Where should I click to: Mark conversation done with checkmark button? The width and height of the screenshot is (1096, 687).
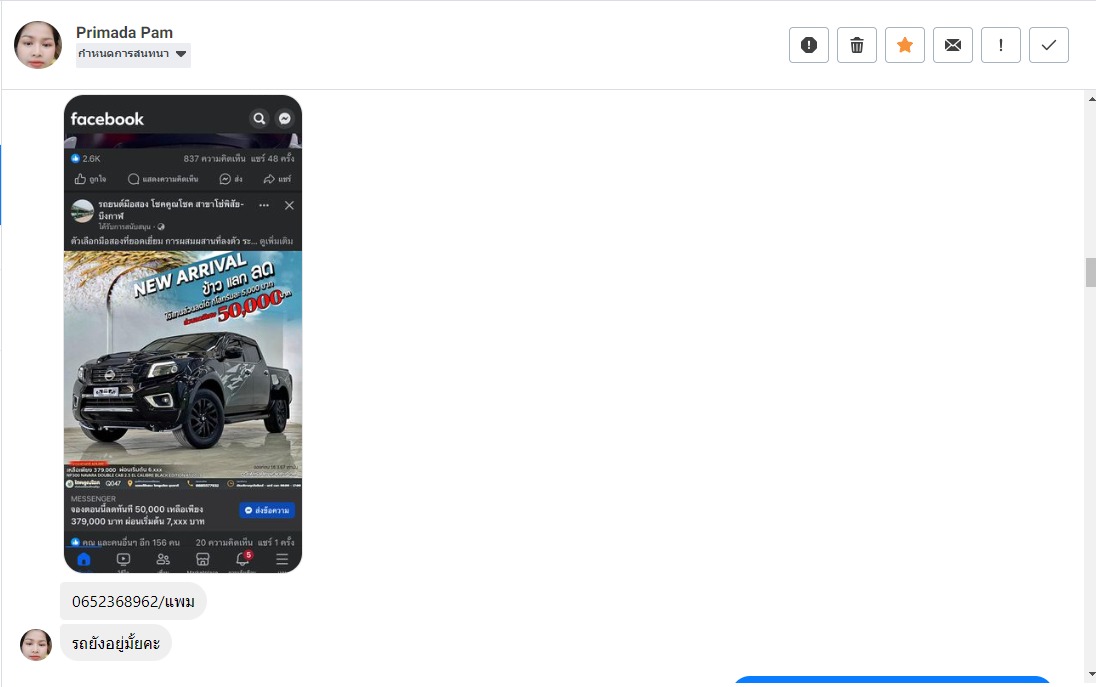pos(1048,45)
